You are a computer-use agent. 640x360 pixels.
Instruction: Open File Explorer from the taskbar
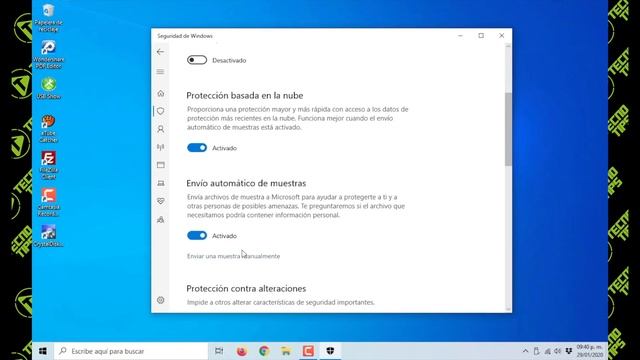point(286,351)
